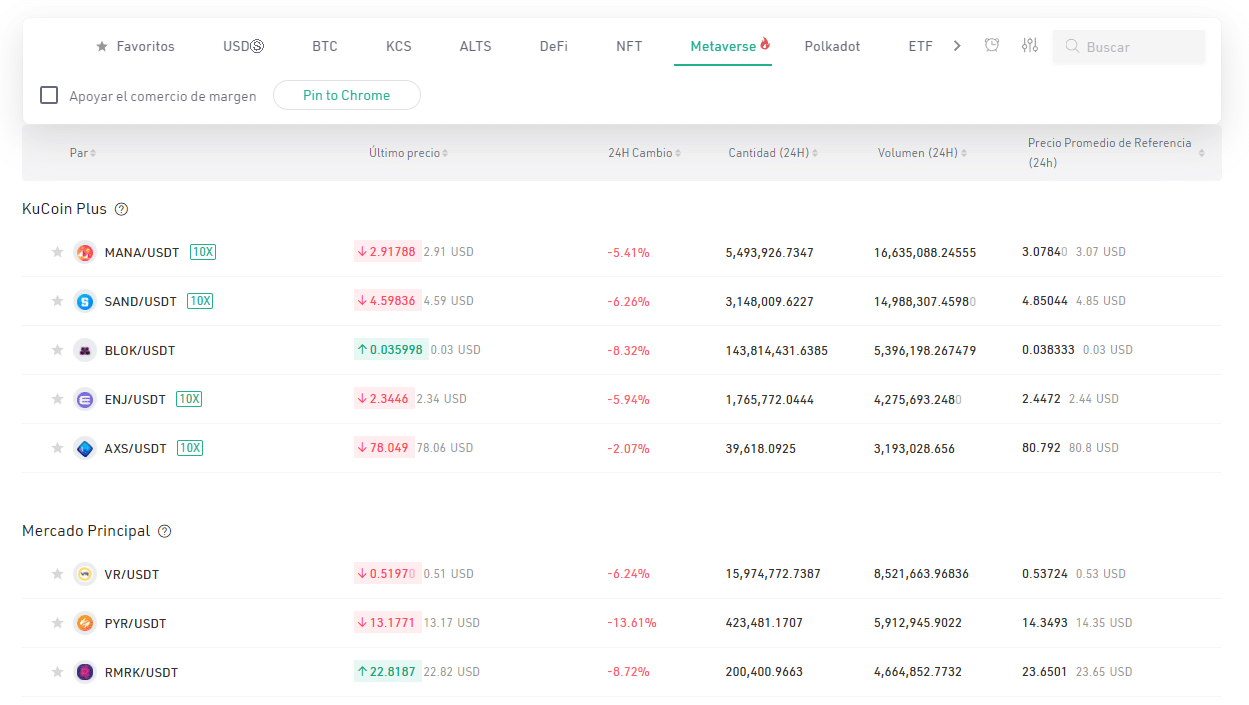Click the MANA coin logo icon
The width and height of the screenshot is (1249, 705).
point(85,252)
